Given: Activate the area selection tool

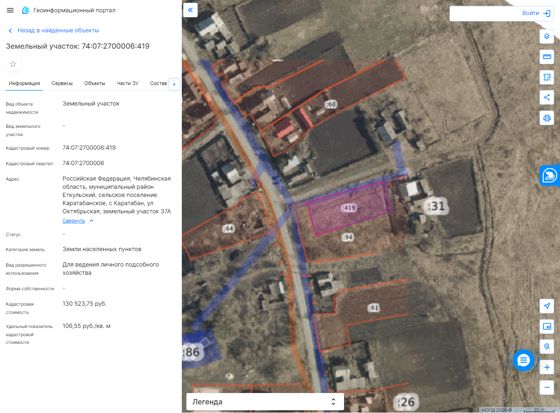Looking at the screenshot, I should 546,77.
